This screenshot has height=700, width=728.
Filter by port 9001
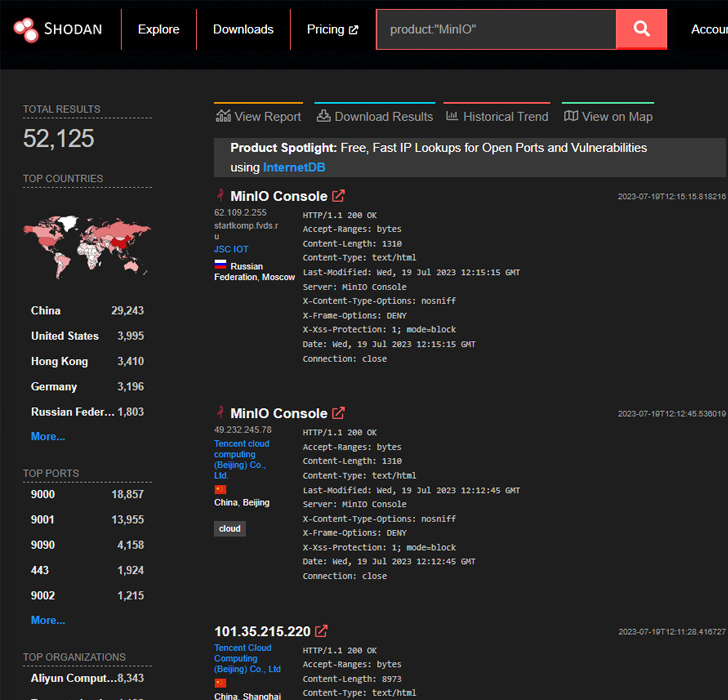click(x=87, y=519)
